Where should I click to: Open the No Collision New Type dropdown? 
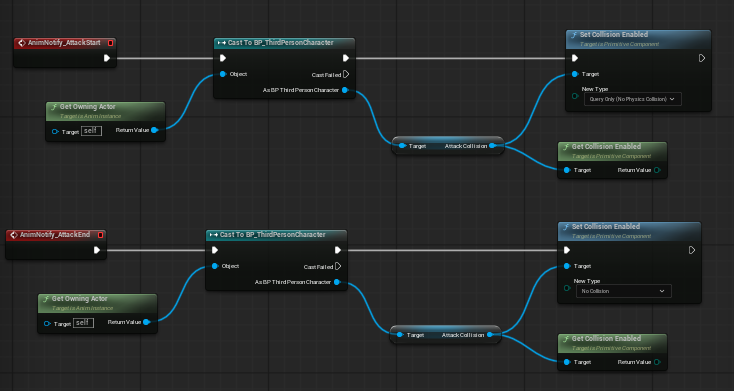pos(624,291)
